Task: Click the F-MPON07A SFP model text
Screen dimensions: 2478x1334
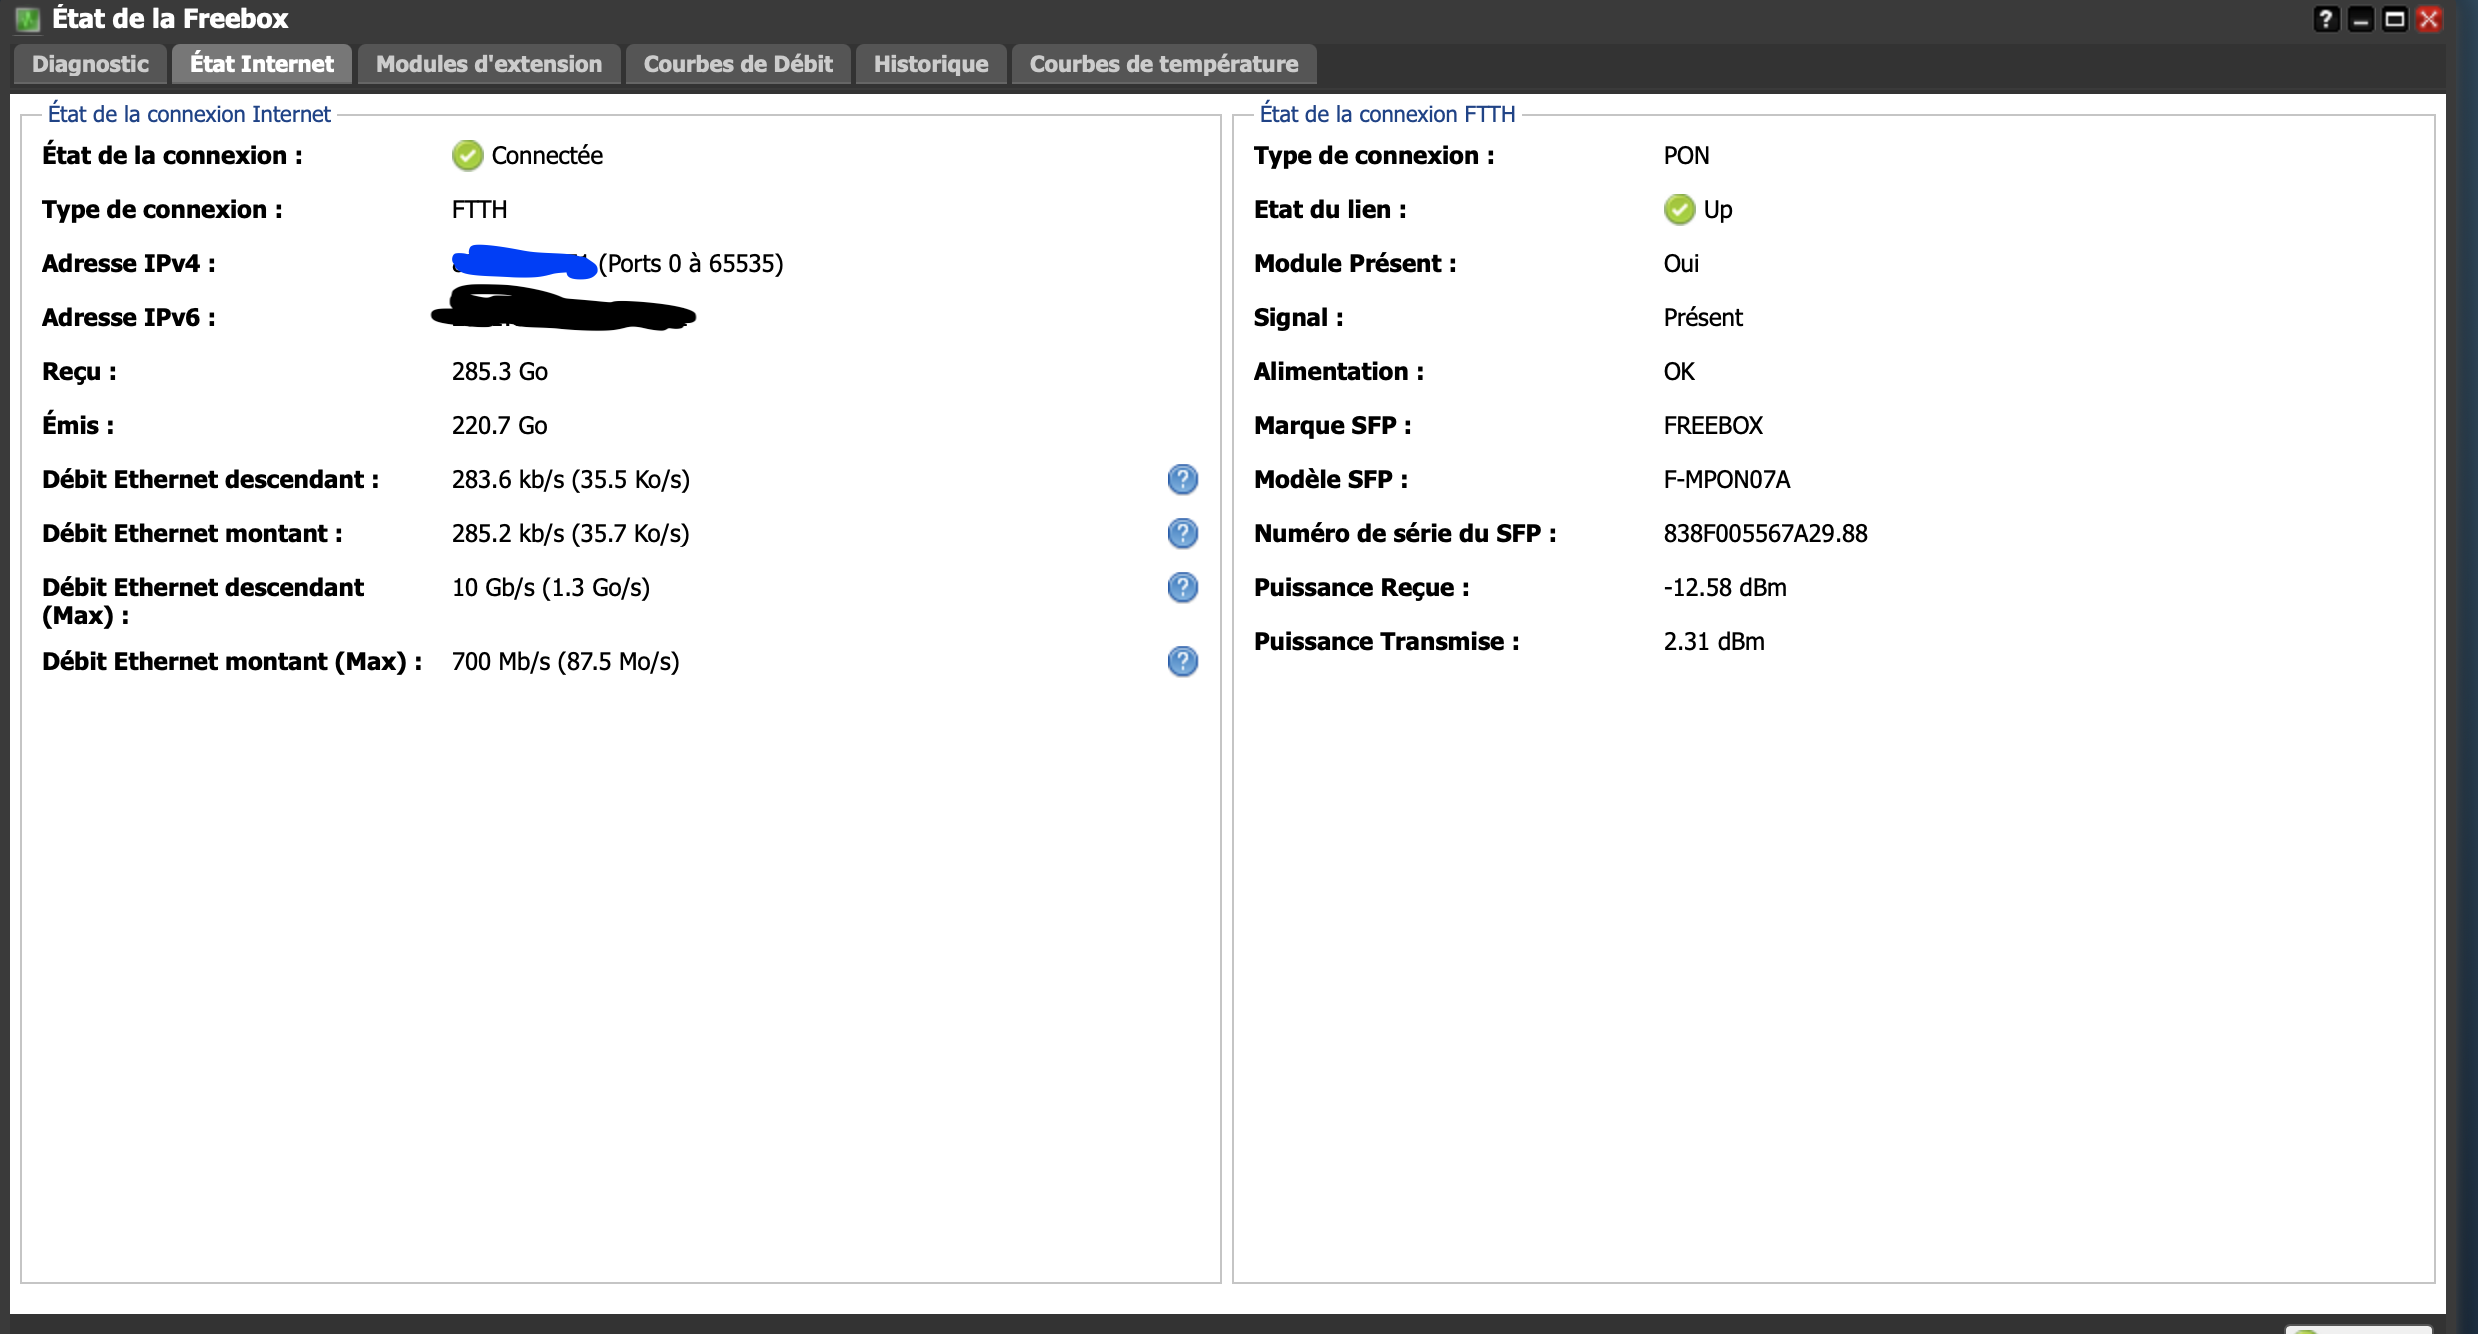Action: pyautogui.click(x=1727, y=480)
